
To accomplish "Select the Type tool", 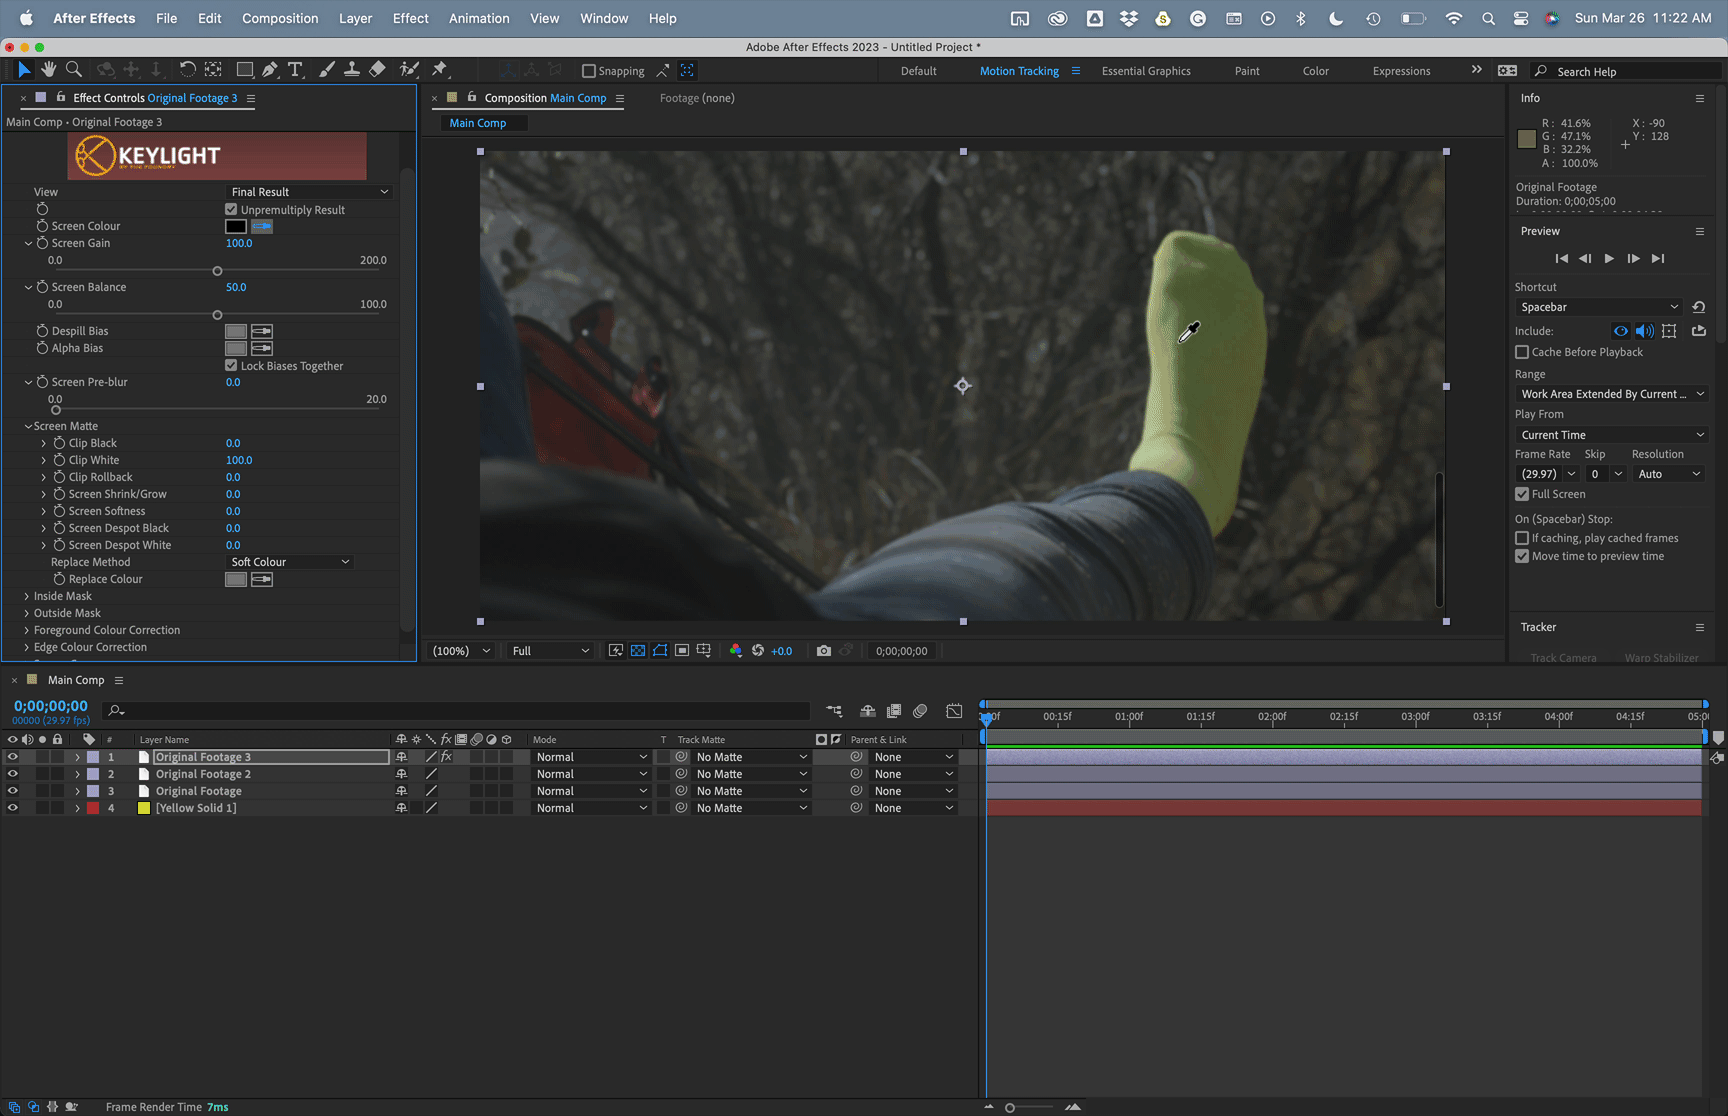I will tap(295, 70).
